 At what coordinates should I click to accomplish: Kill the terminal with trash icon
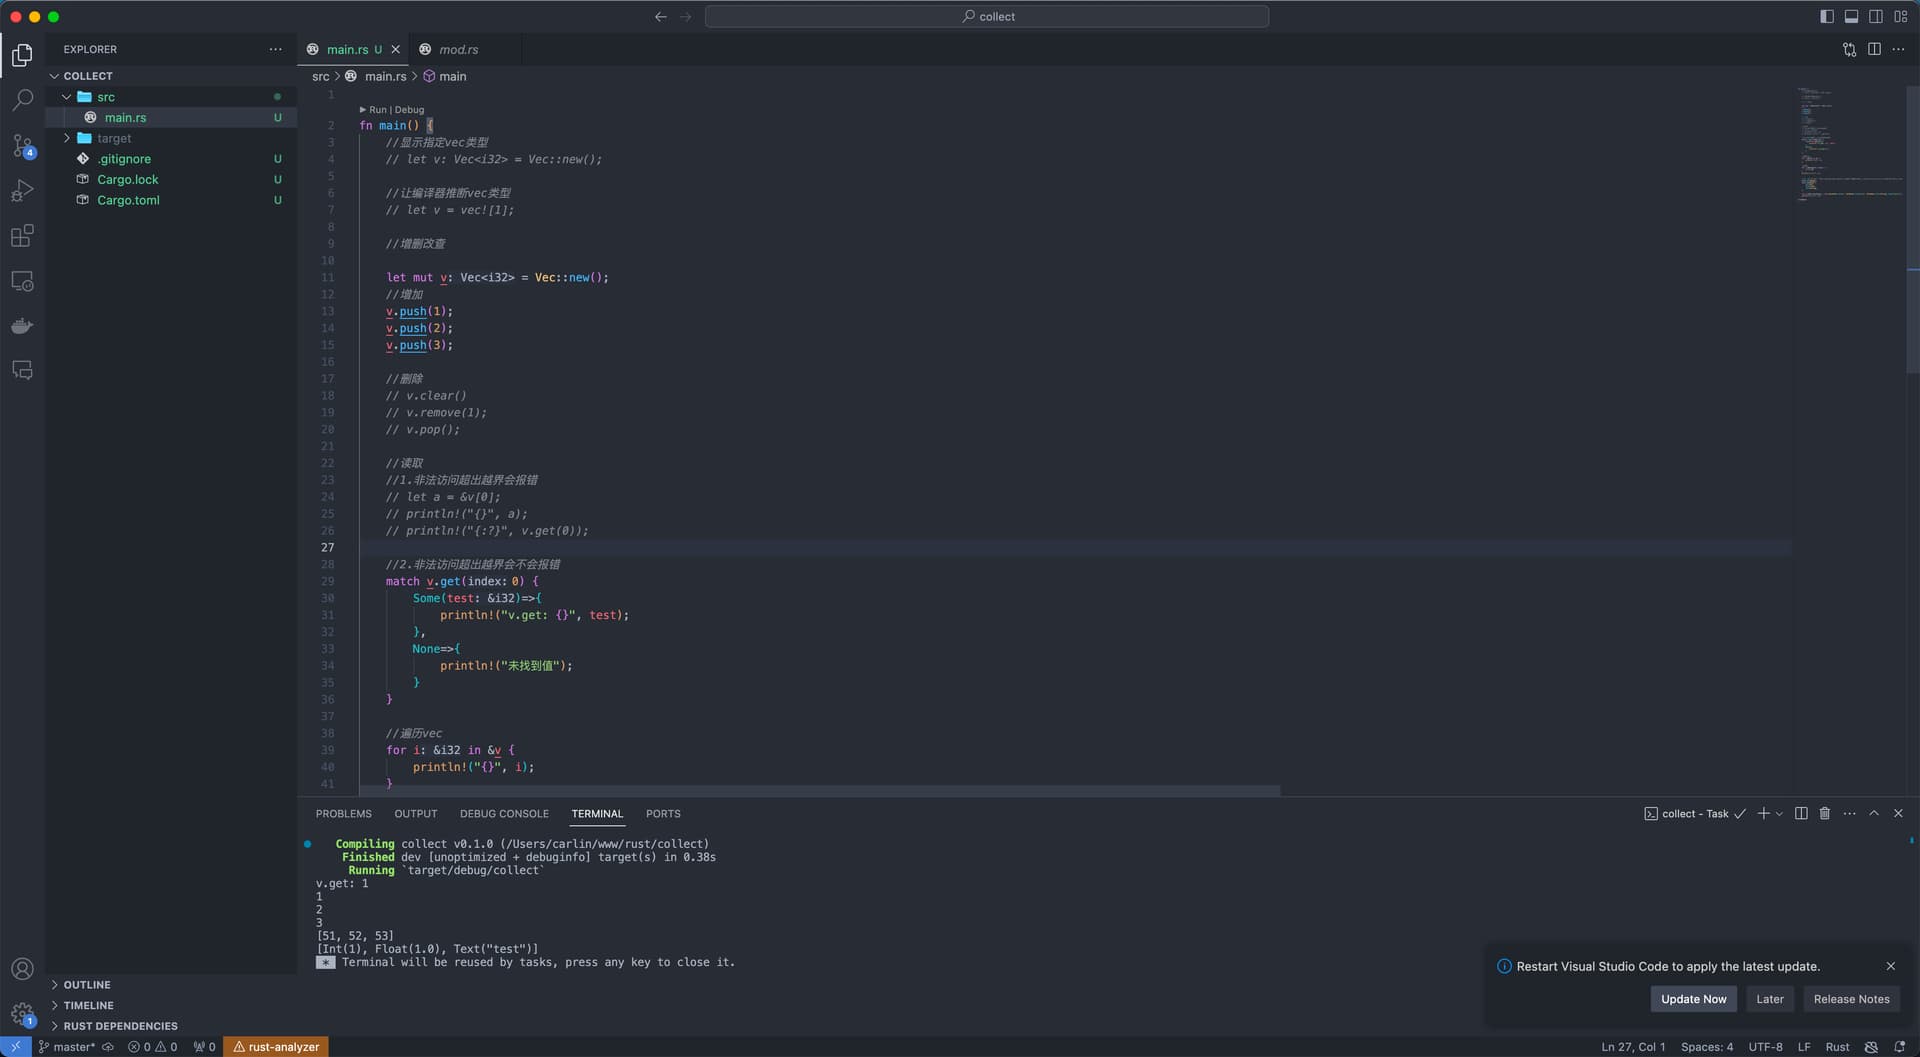coord(1825,813)
